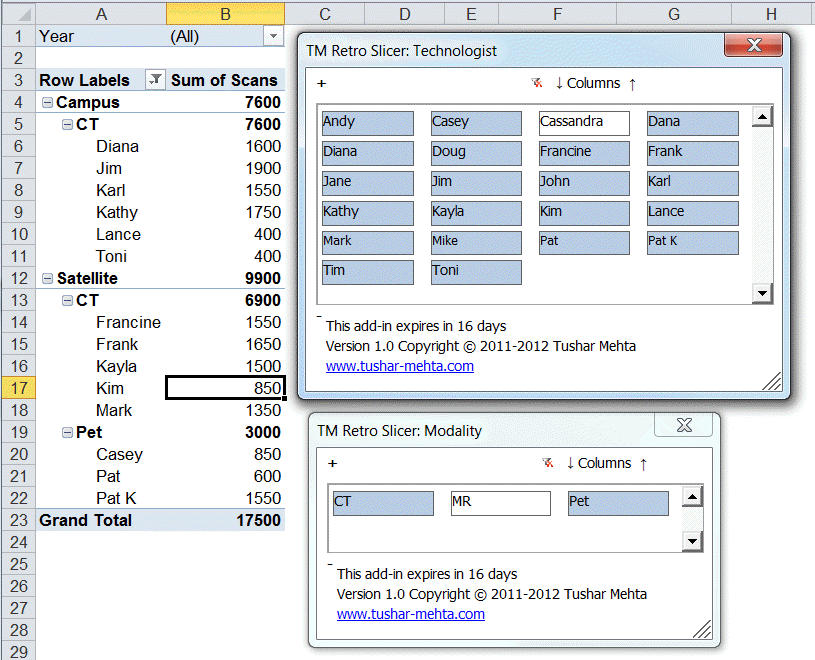Open tushar-mehta.com link in Modality slicer
Viewport: 815px width, 660px height.
pos(410,614)
